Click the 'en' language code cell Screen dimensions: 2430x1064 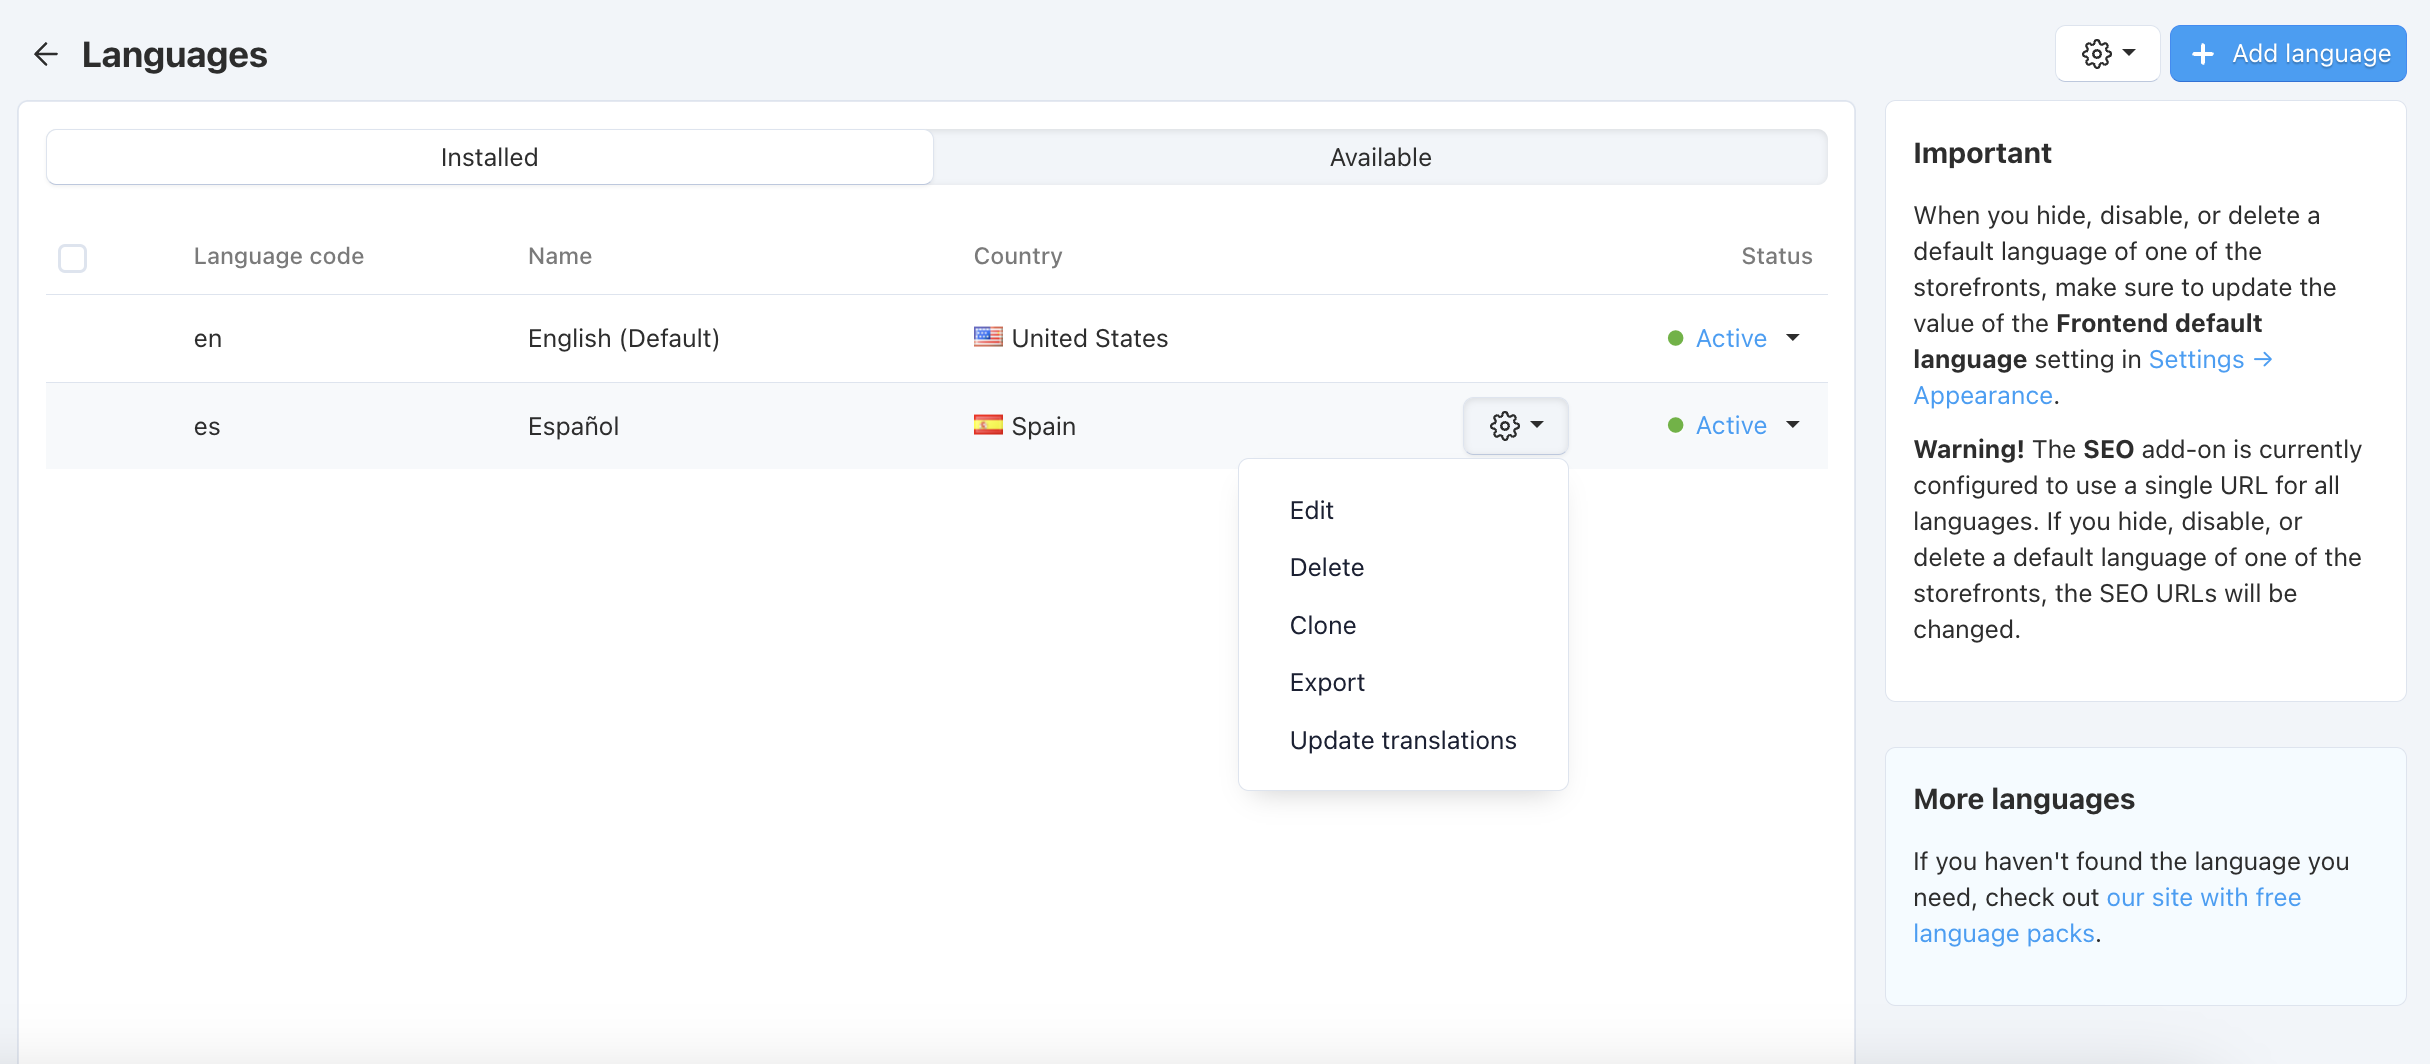(x=208, y=338)
